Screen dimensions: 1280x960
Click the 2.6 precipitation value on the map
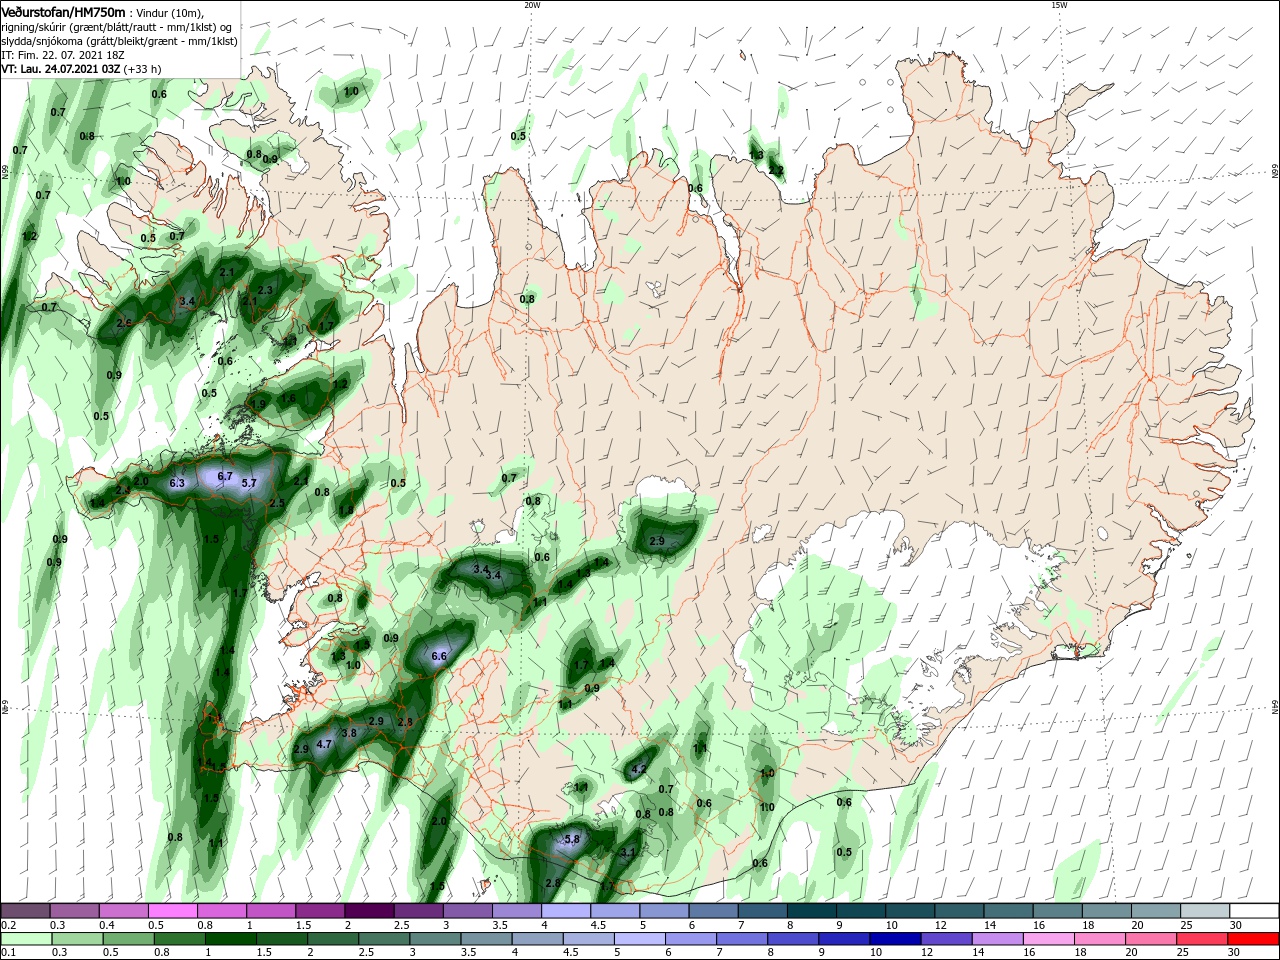tap(124, 323)
